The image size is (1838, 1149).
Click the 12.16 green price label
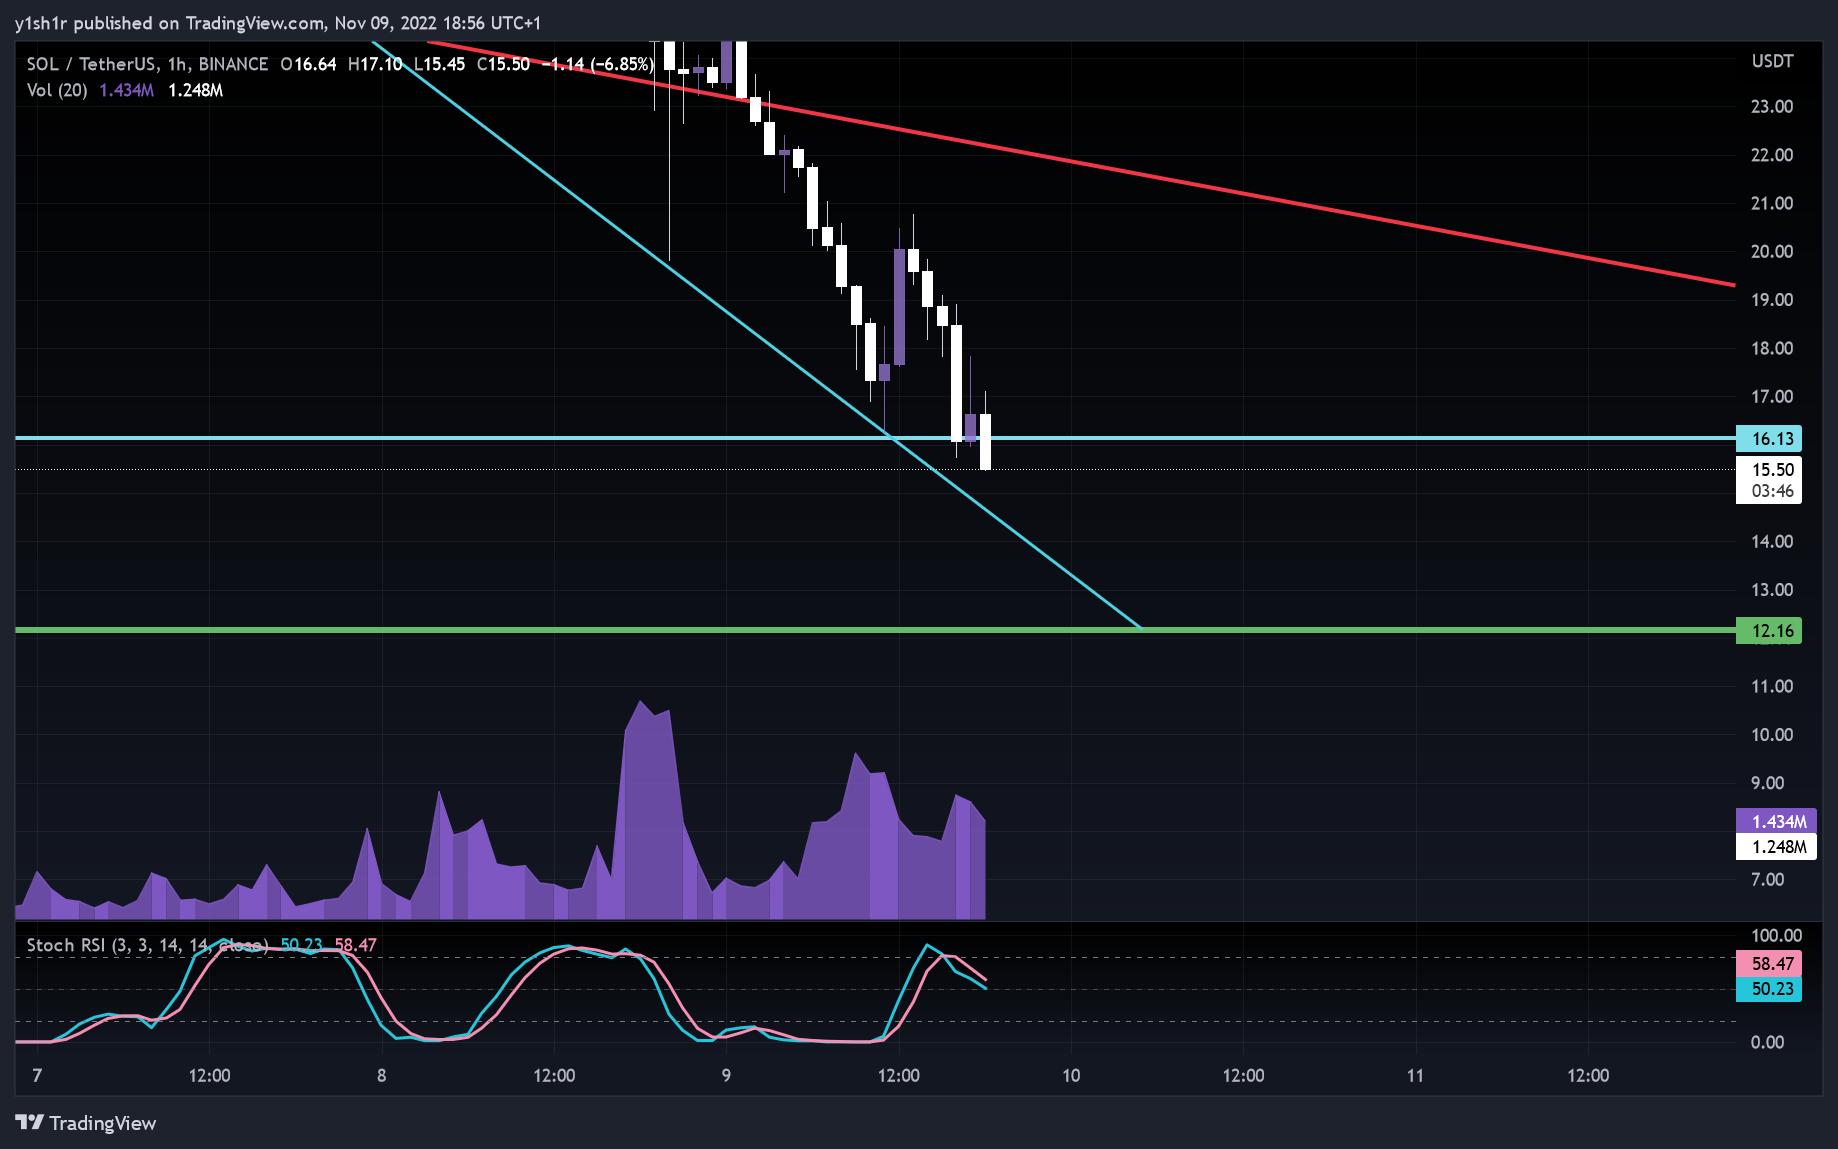tap(1769, 631)
